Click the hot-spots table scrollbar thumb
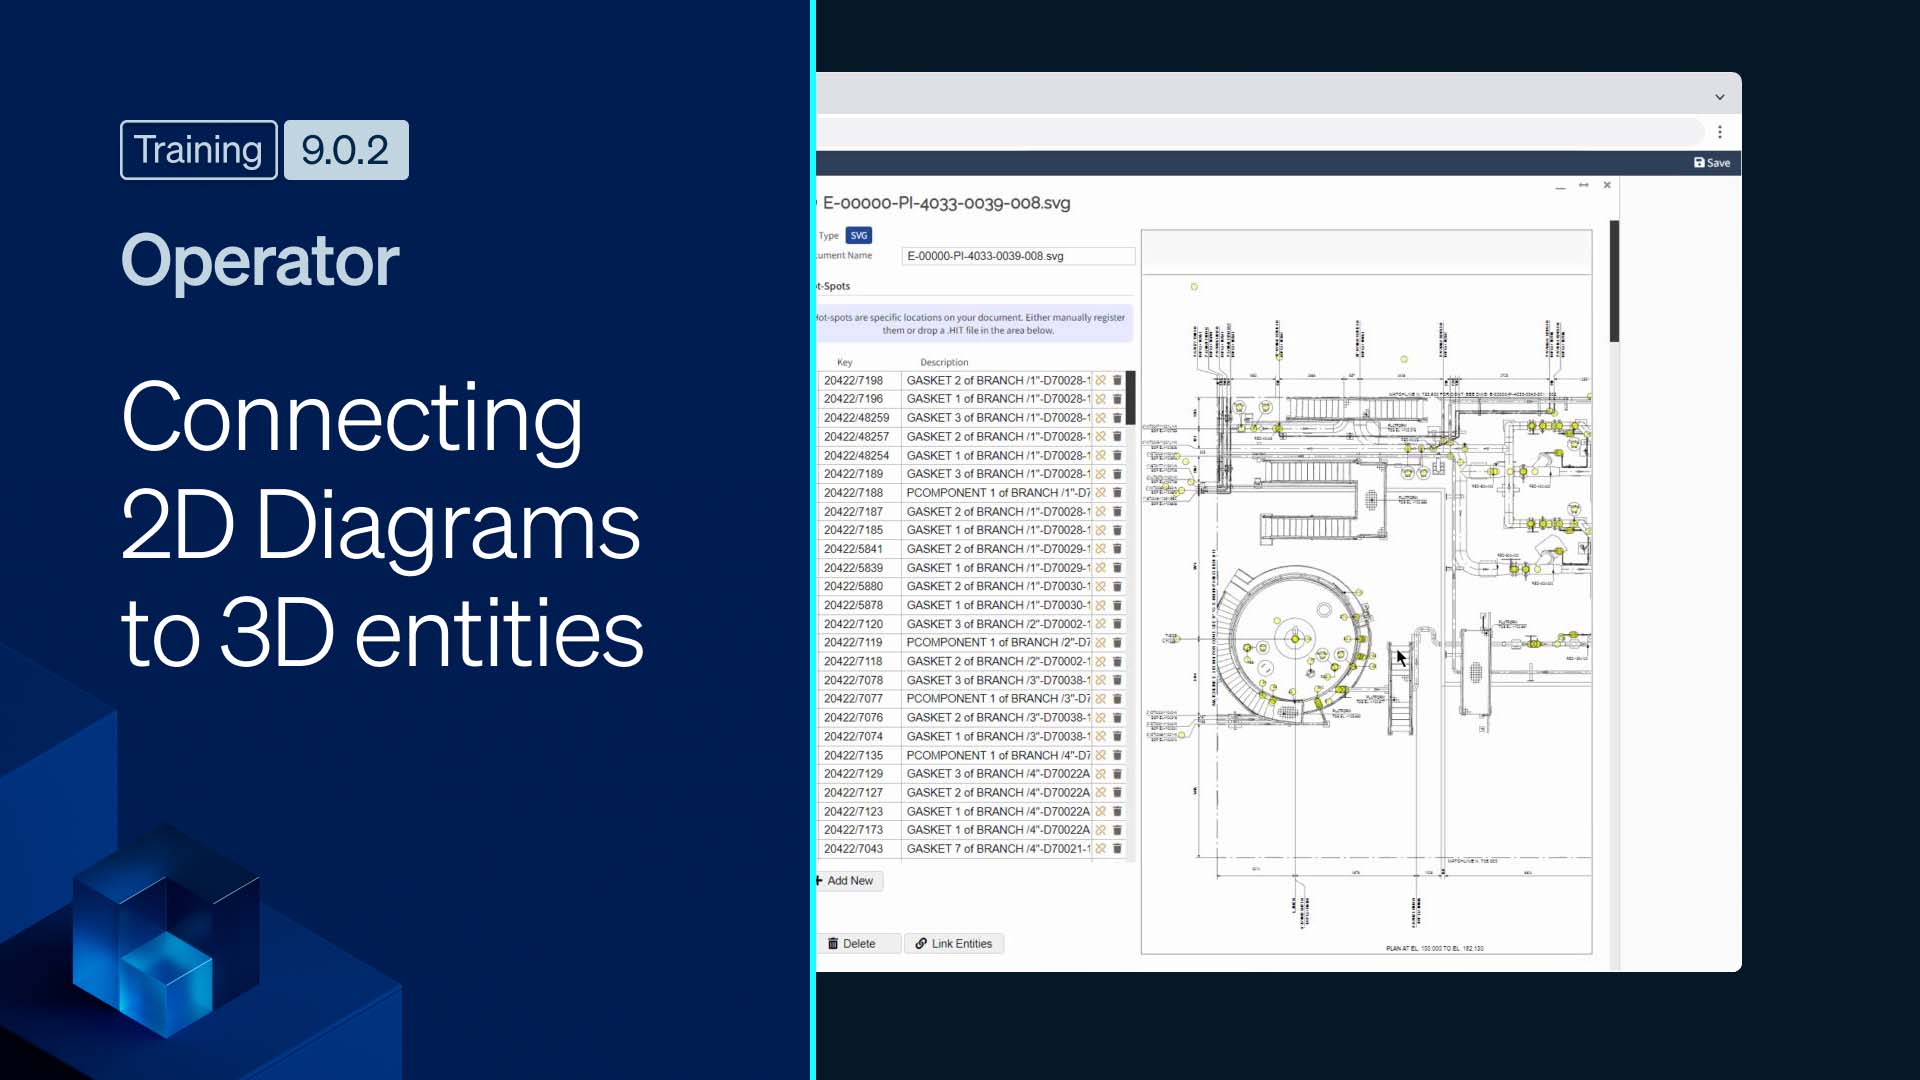This screenshot has width=1920, height=1080. pyautogui.click(x=1130, y=397)
